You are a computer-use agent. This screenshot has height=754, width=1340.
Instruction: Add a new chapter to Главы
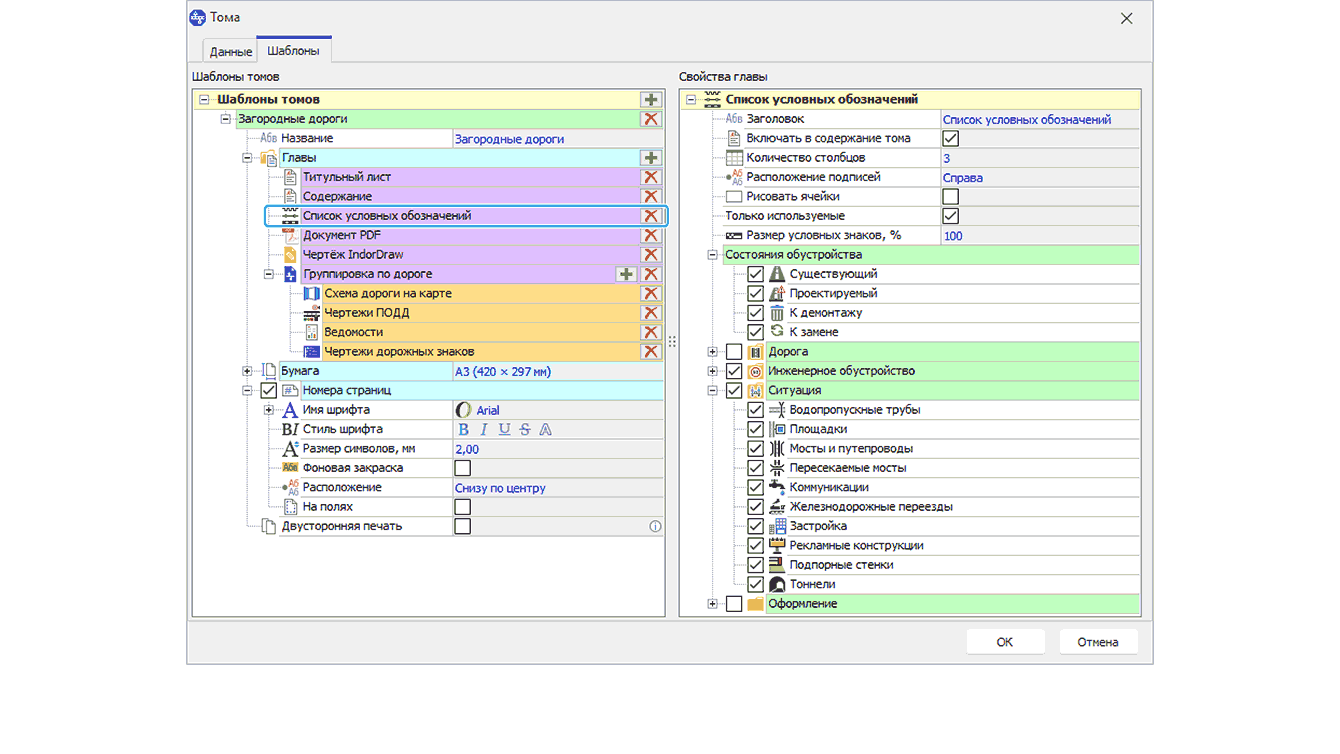pos(651,158)
